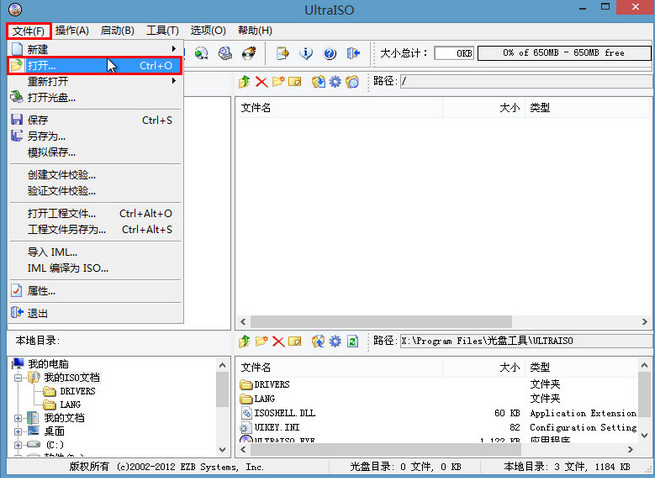The image size is (655, 478).
Task: Click the globe folder icon in disc pane toolbar
Action: pyautogui.click(x=318, y=81)
